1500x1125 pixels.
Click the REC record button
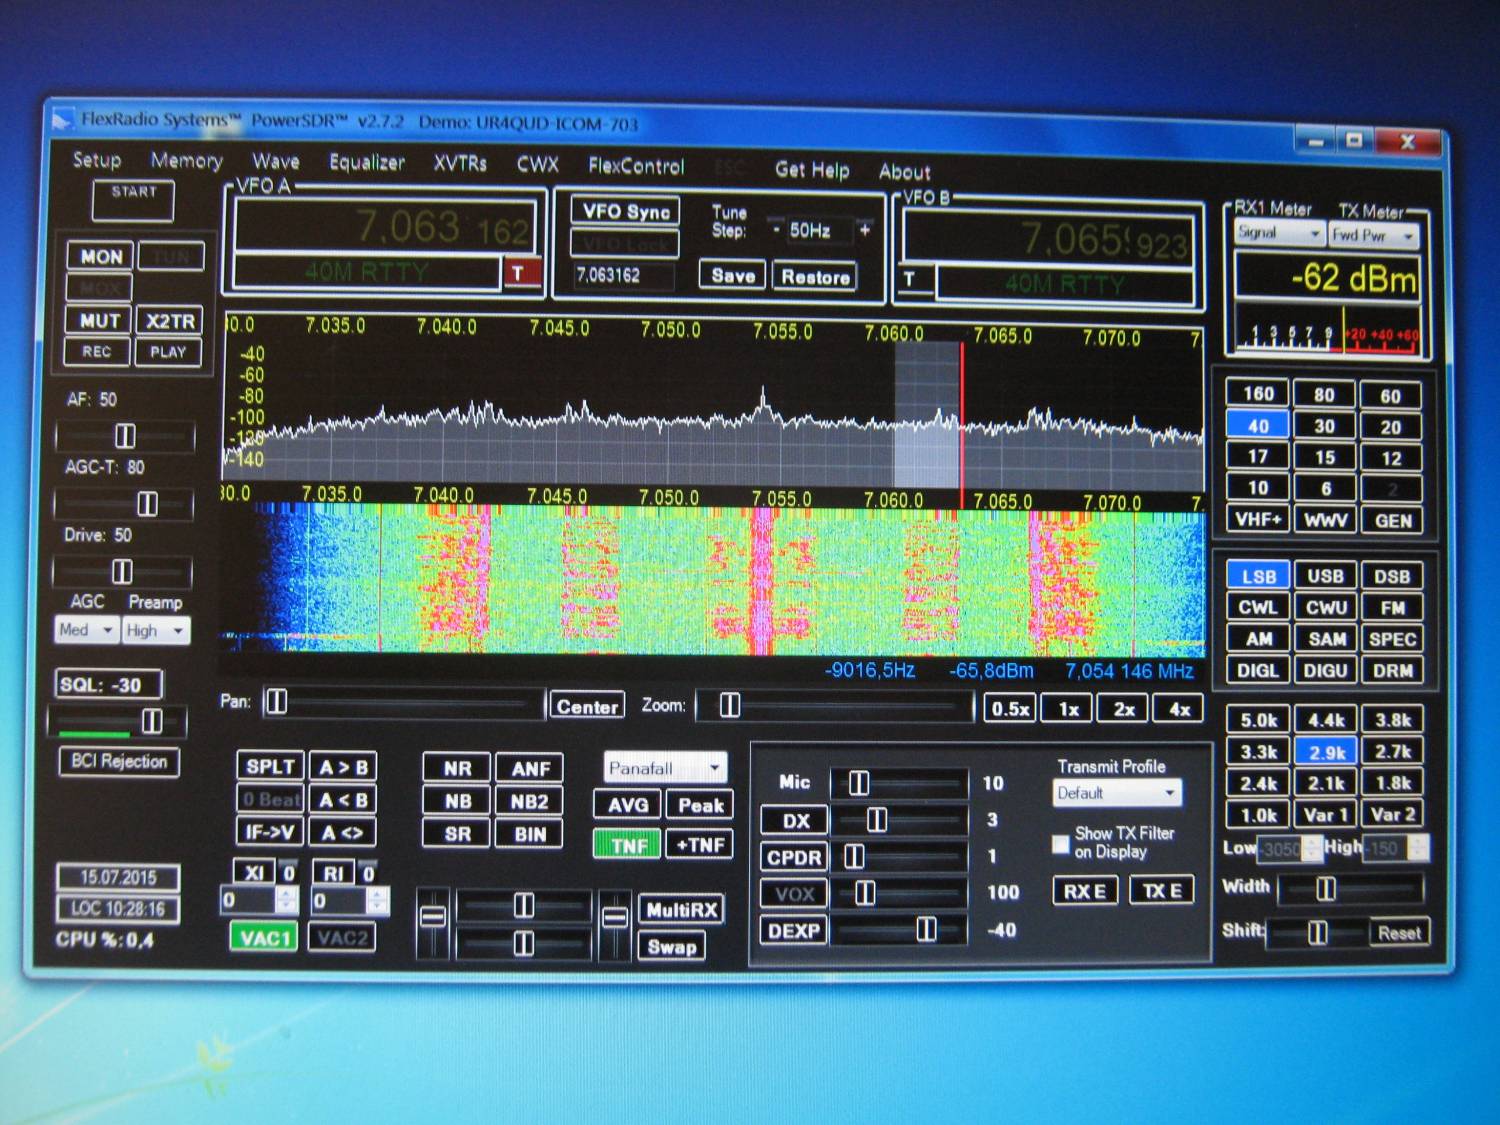click(97, 352)
